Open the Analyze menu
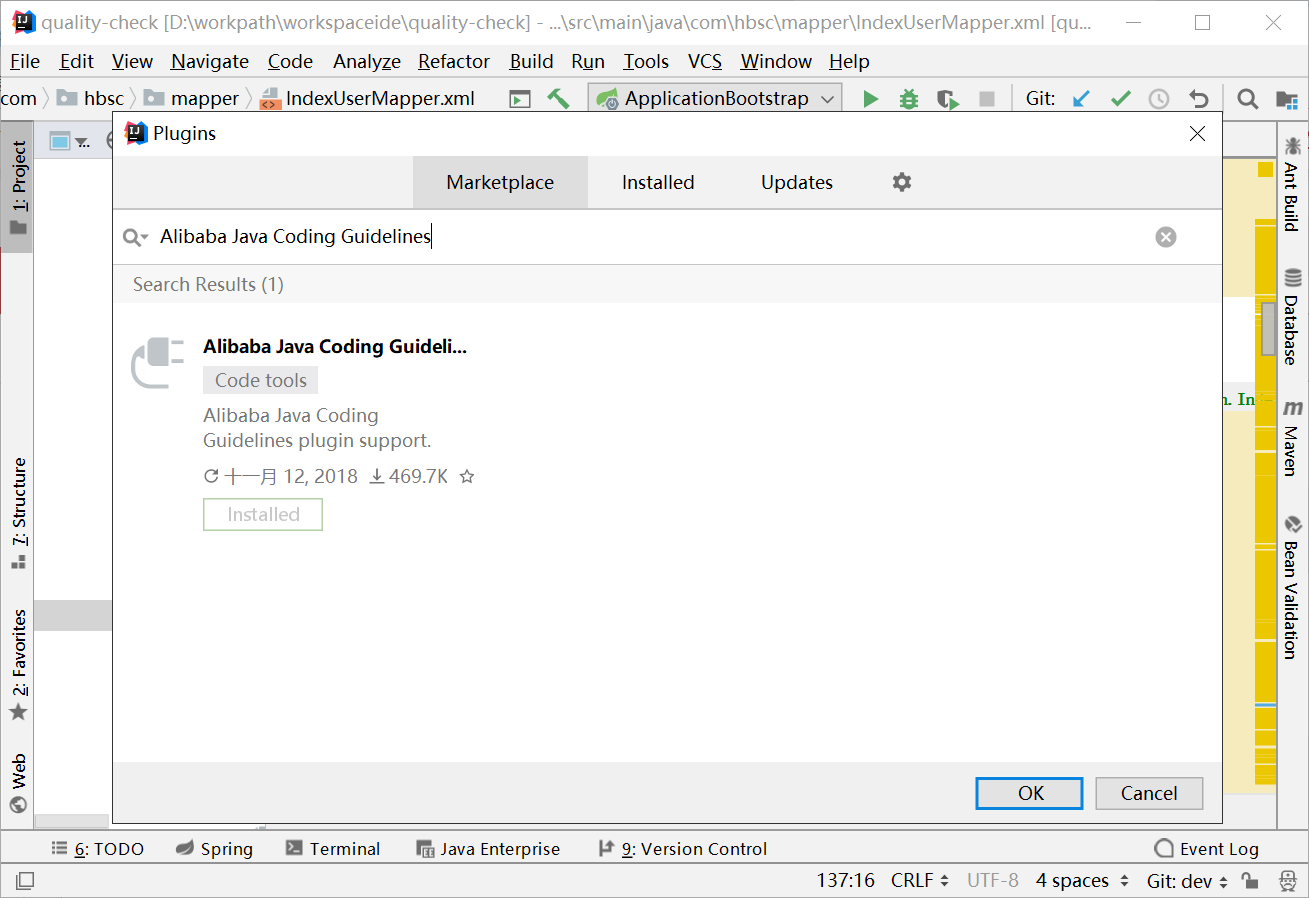 click(367, 62)
